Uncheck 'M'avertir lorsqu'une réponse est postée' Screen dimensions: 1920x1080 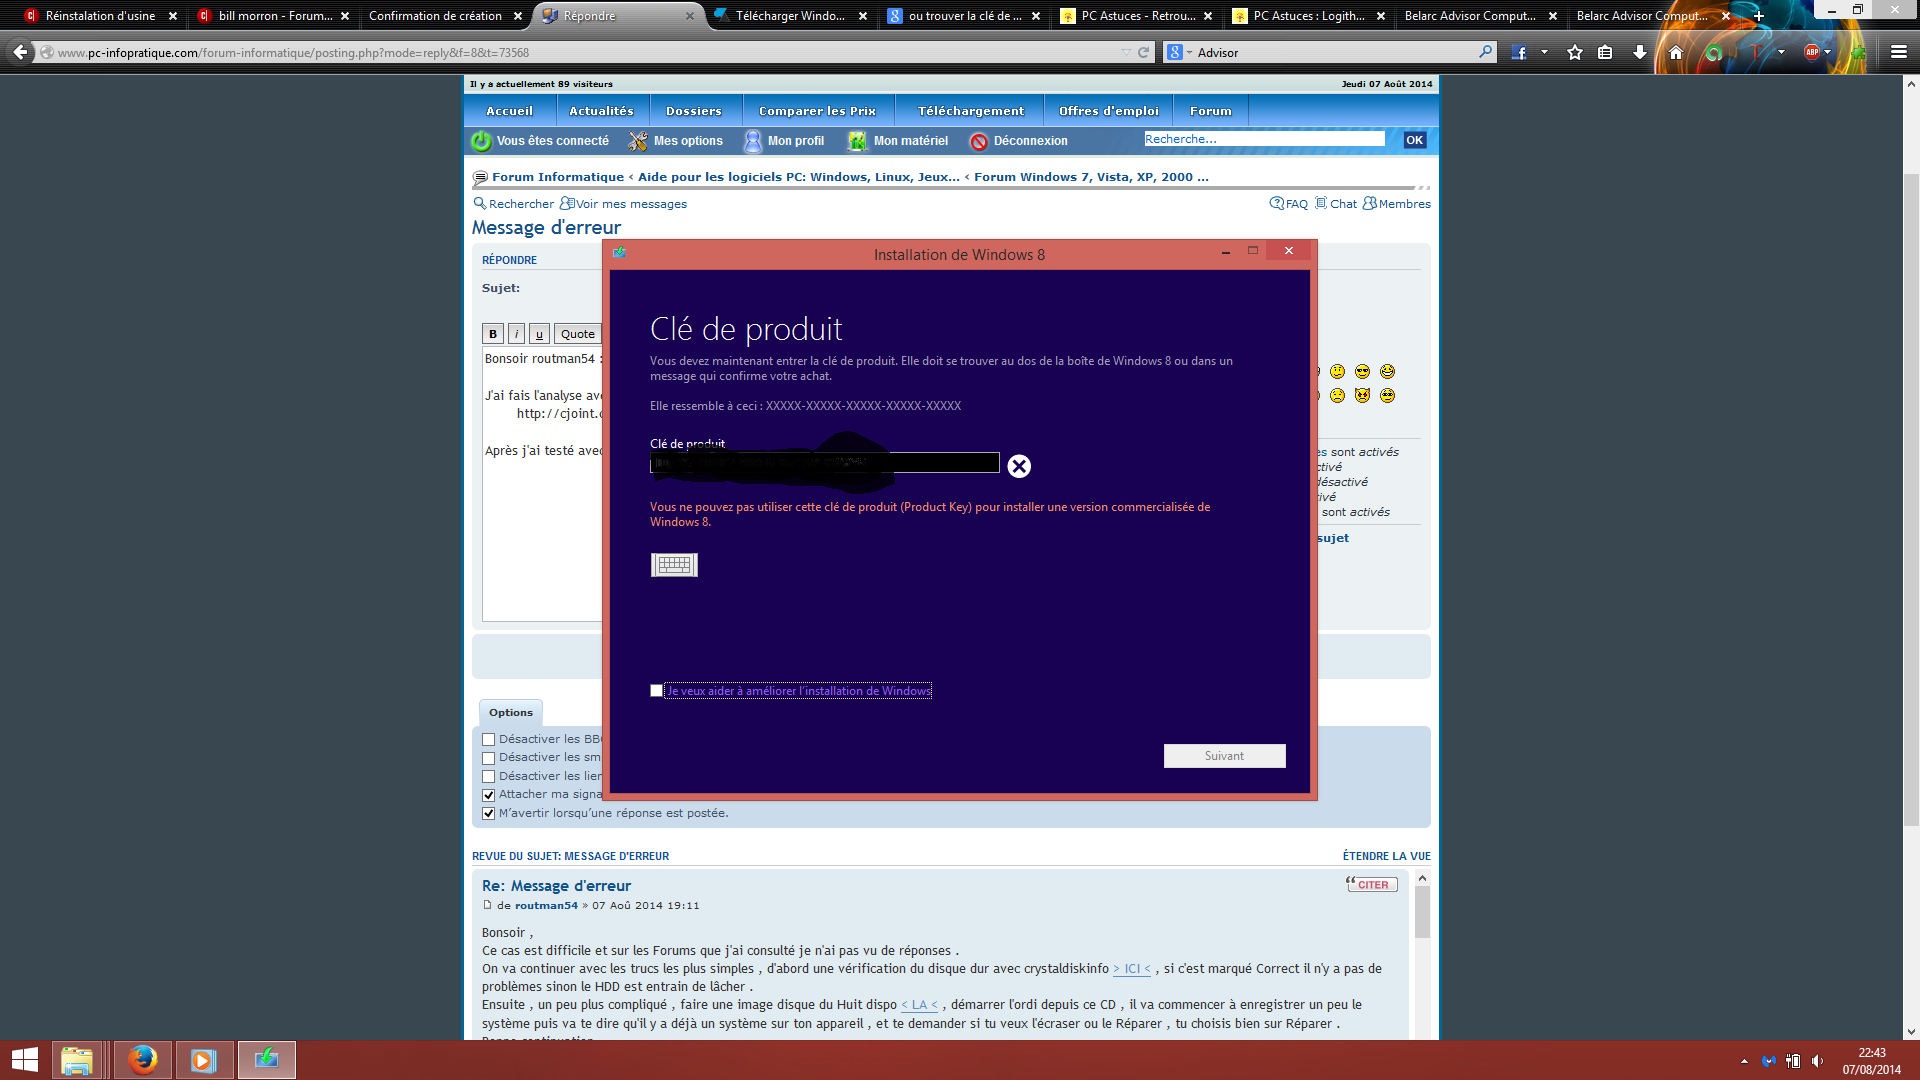tap(488, 814)
